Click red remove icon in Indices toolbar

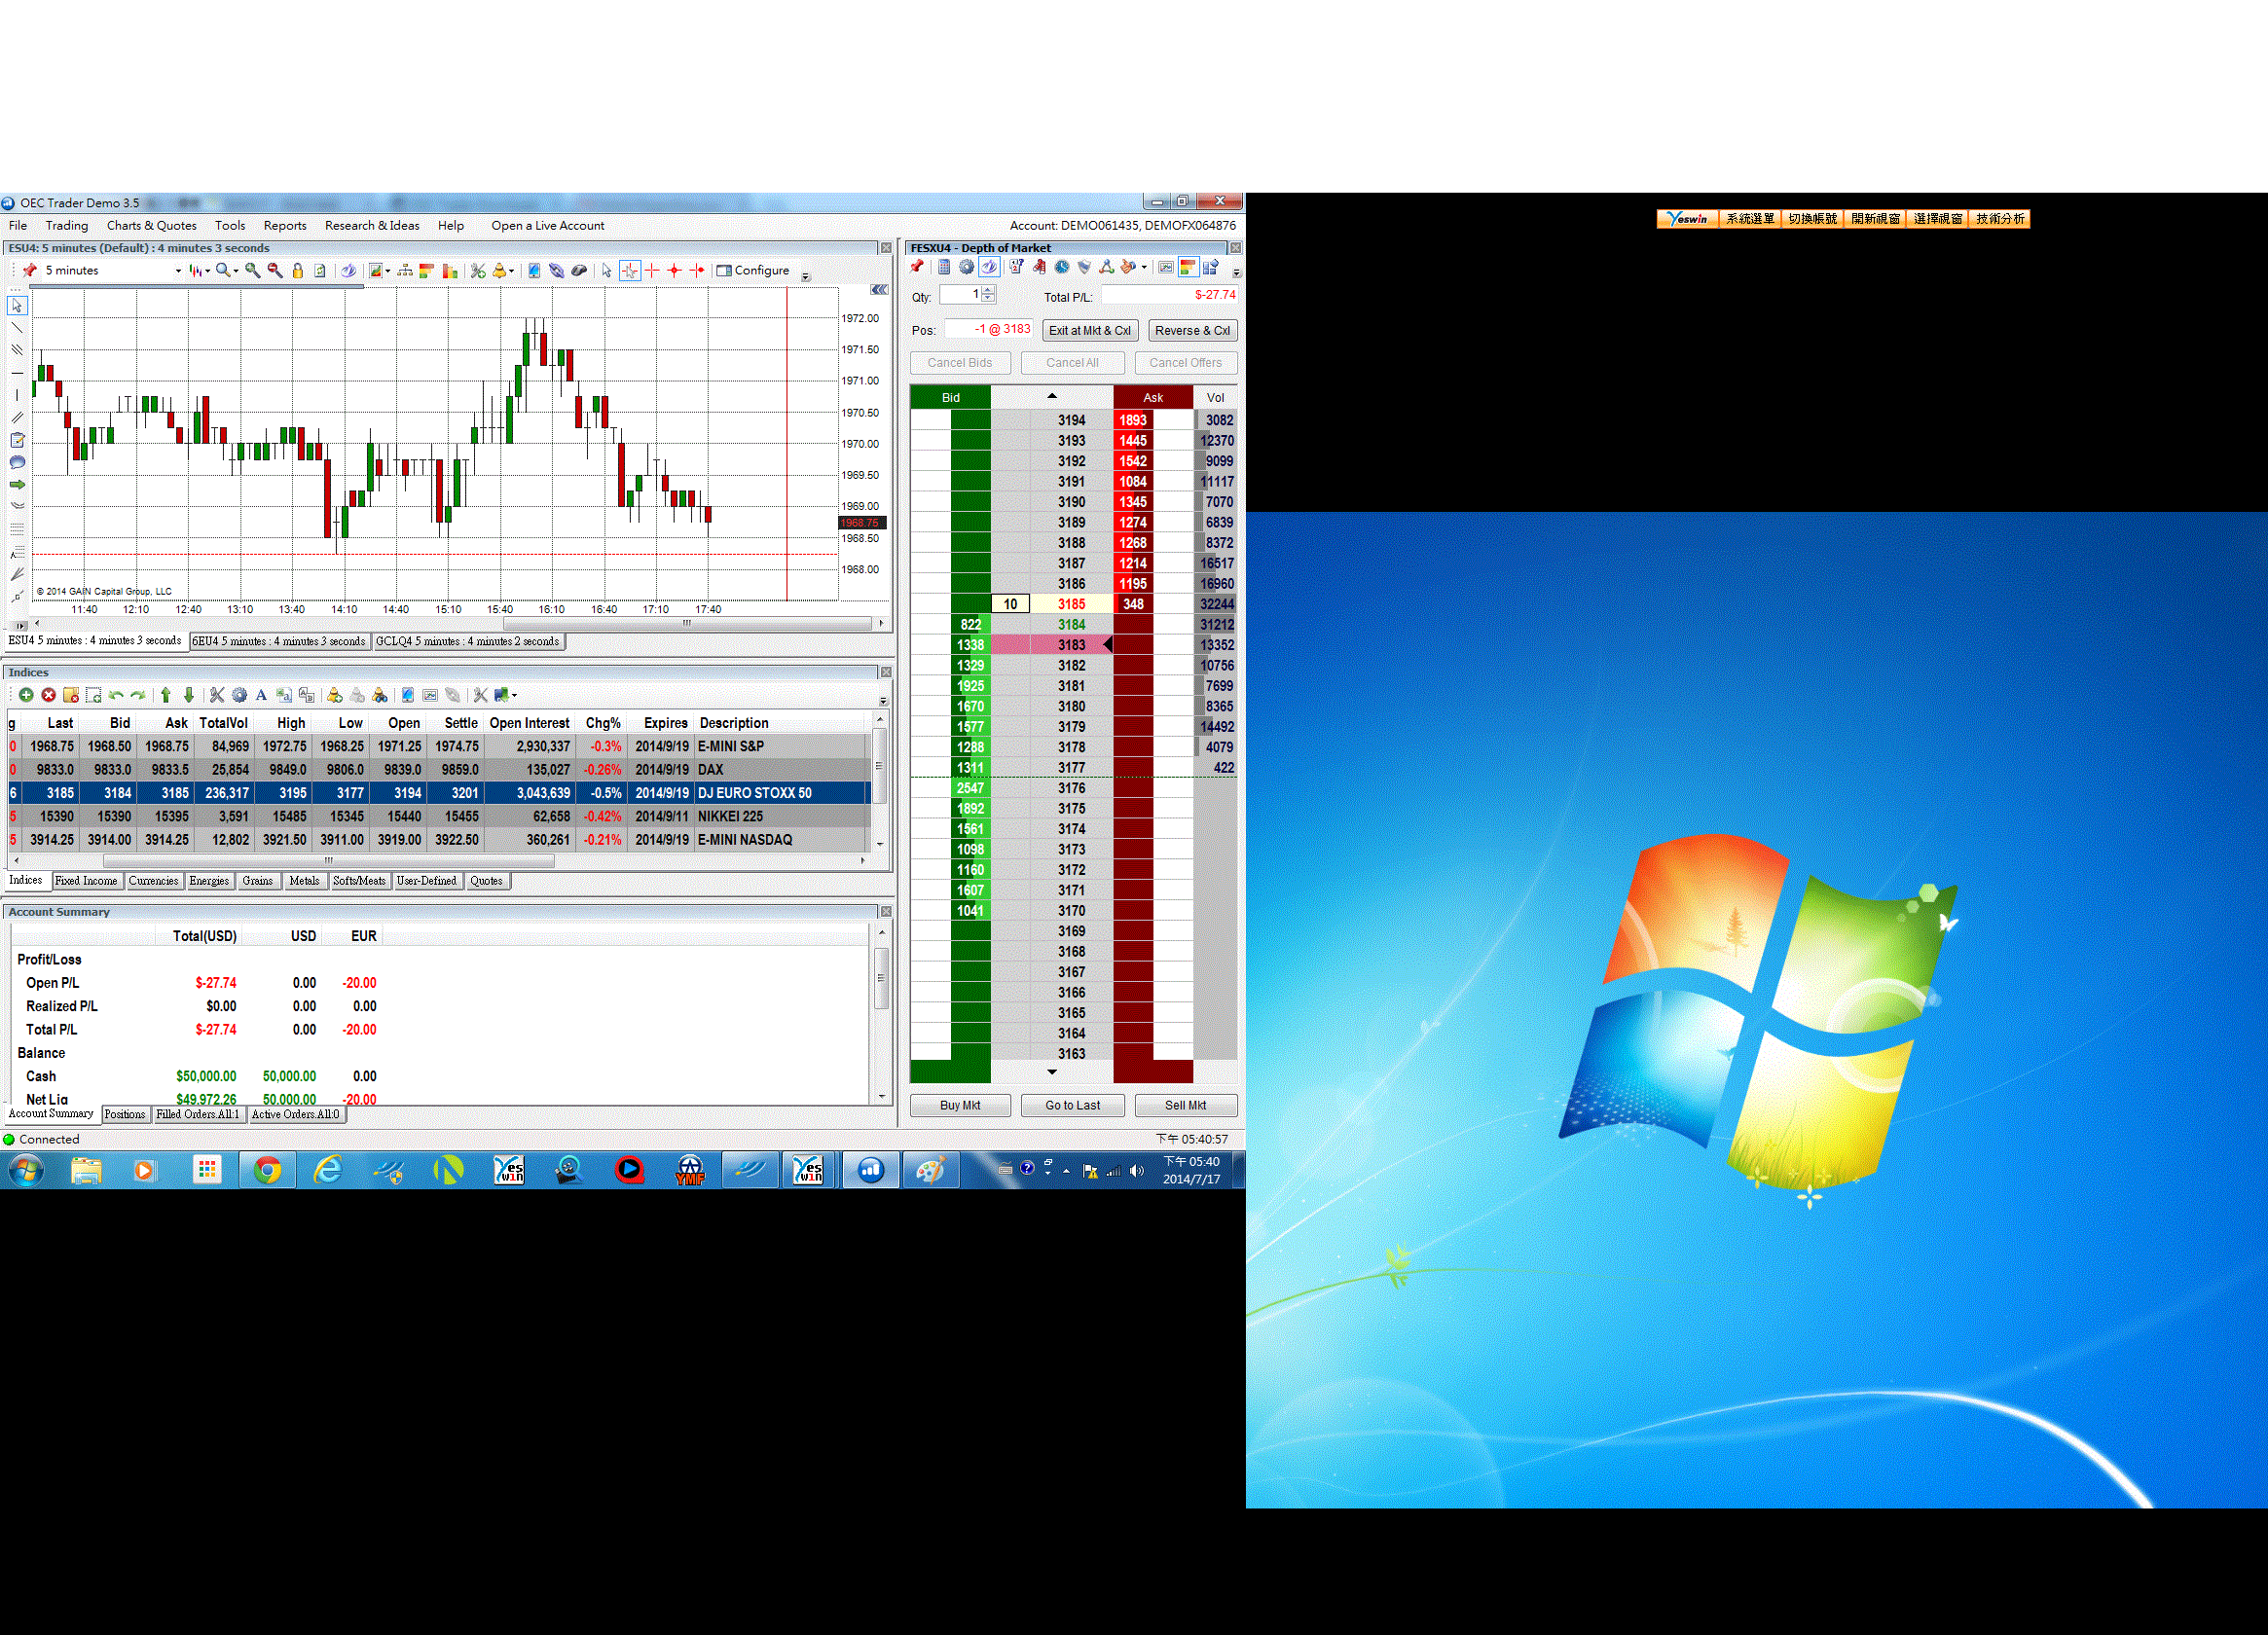coord(48,695)
